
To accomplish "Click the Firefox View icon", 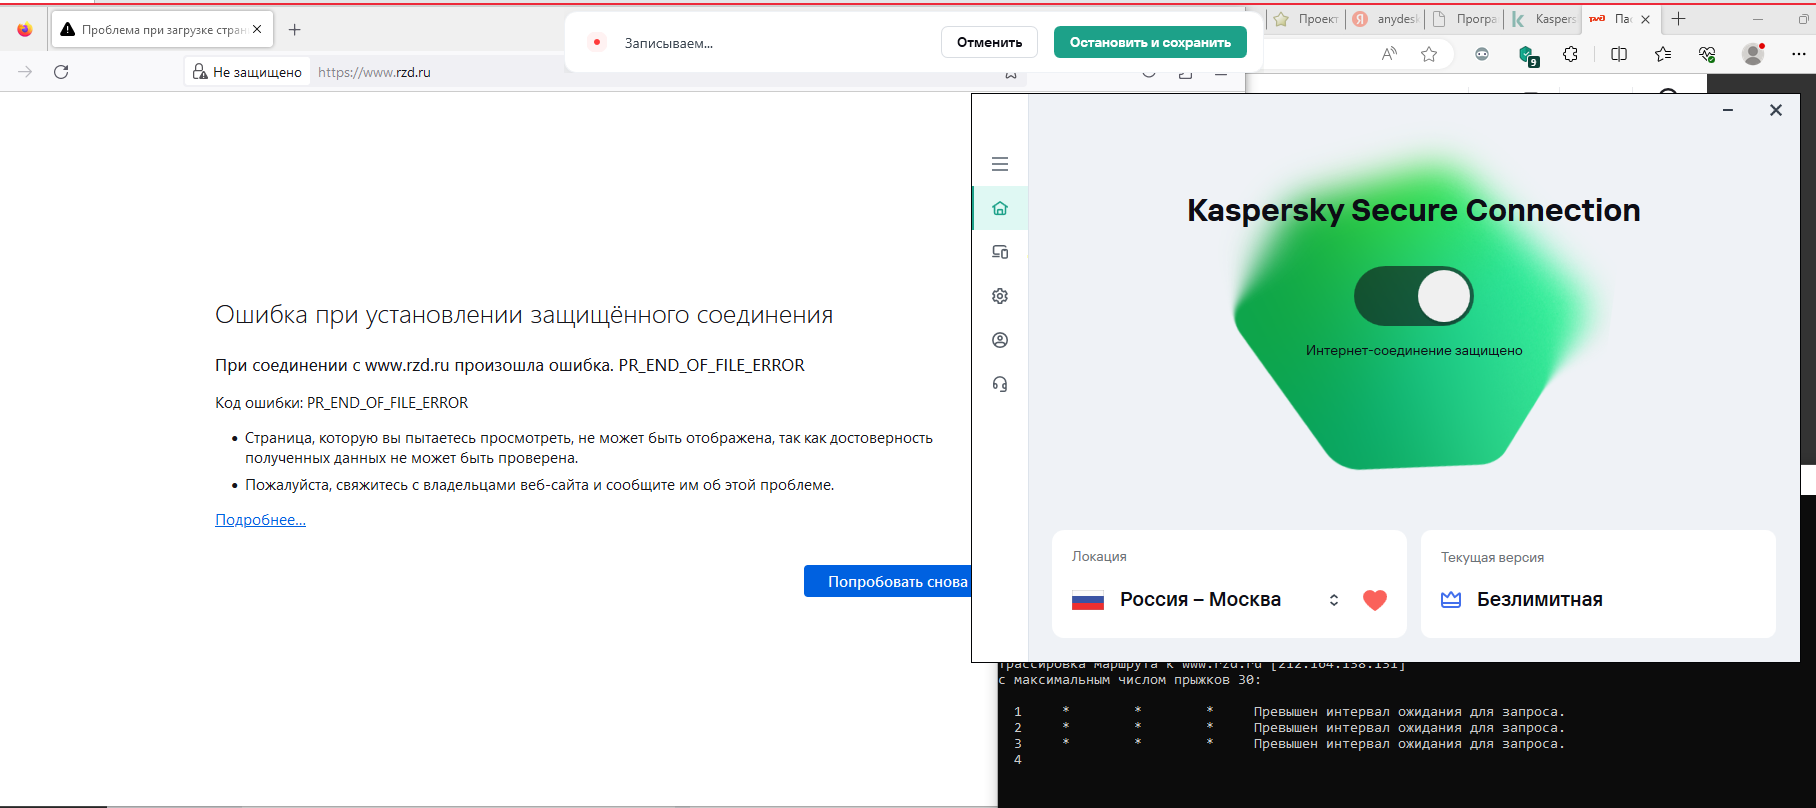I will [25, 30].
